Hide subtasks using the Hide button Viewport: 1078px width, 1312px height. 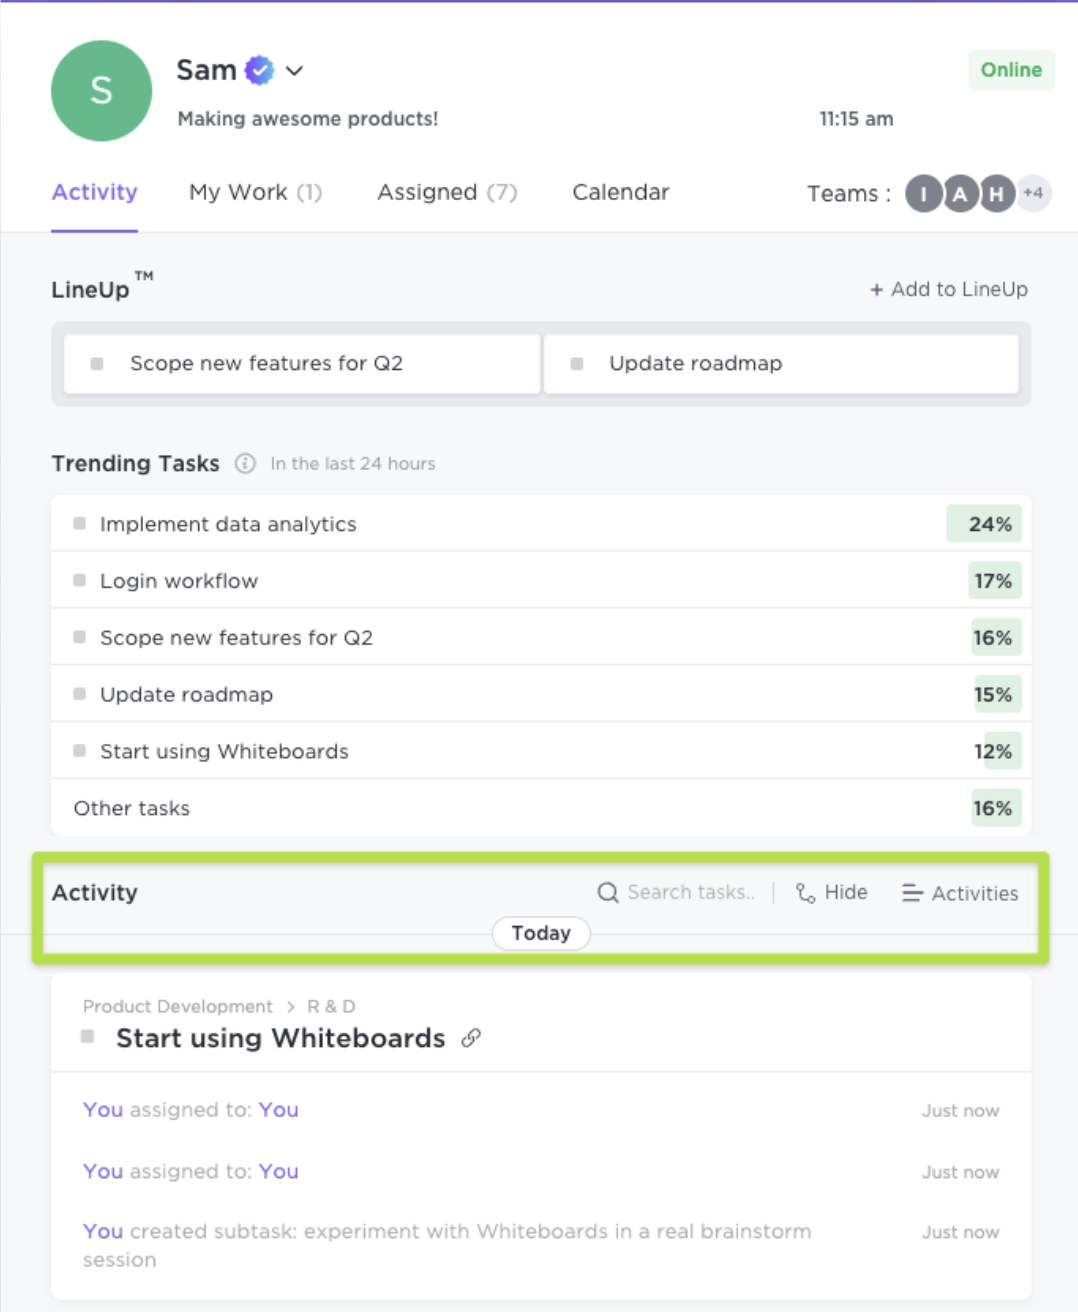[832, 892]
